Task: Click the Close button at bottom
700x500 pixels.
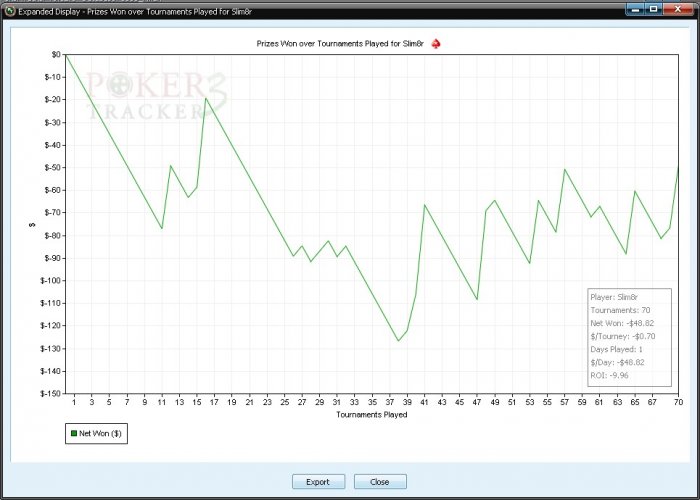Action: tap(380, 482)
